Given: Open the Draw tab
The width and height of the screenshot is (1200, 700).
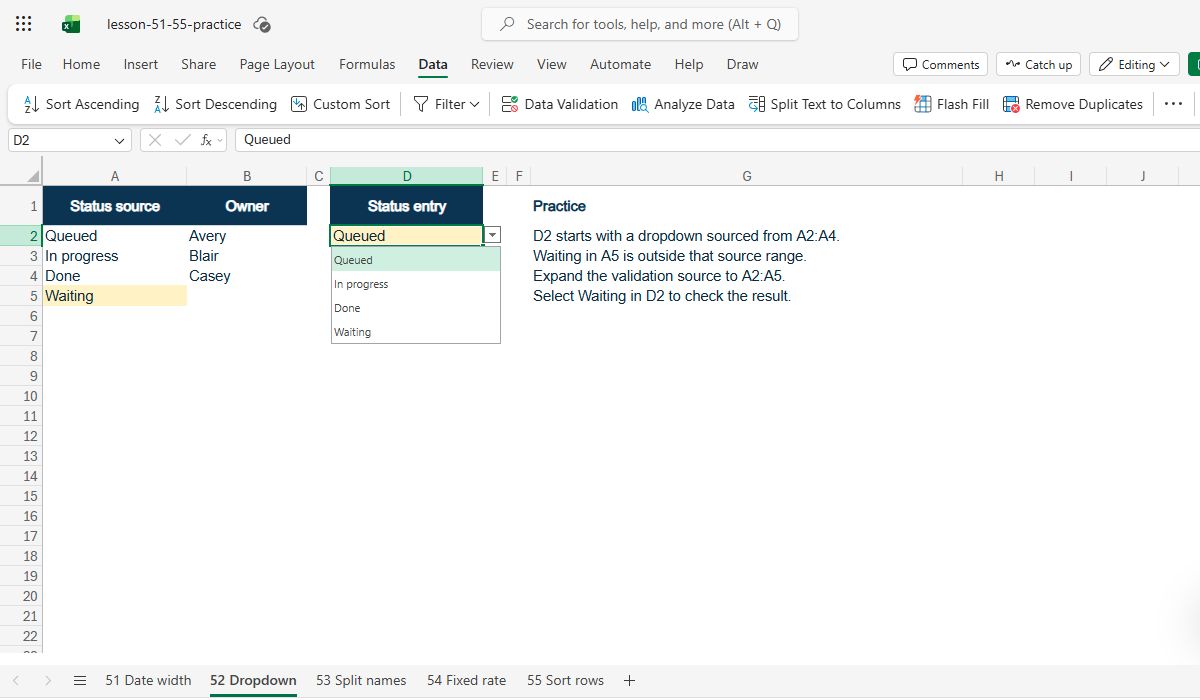Looking at the screenshot, I should click(742, 64).
